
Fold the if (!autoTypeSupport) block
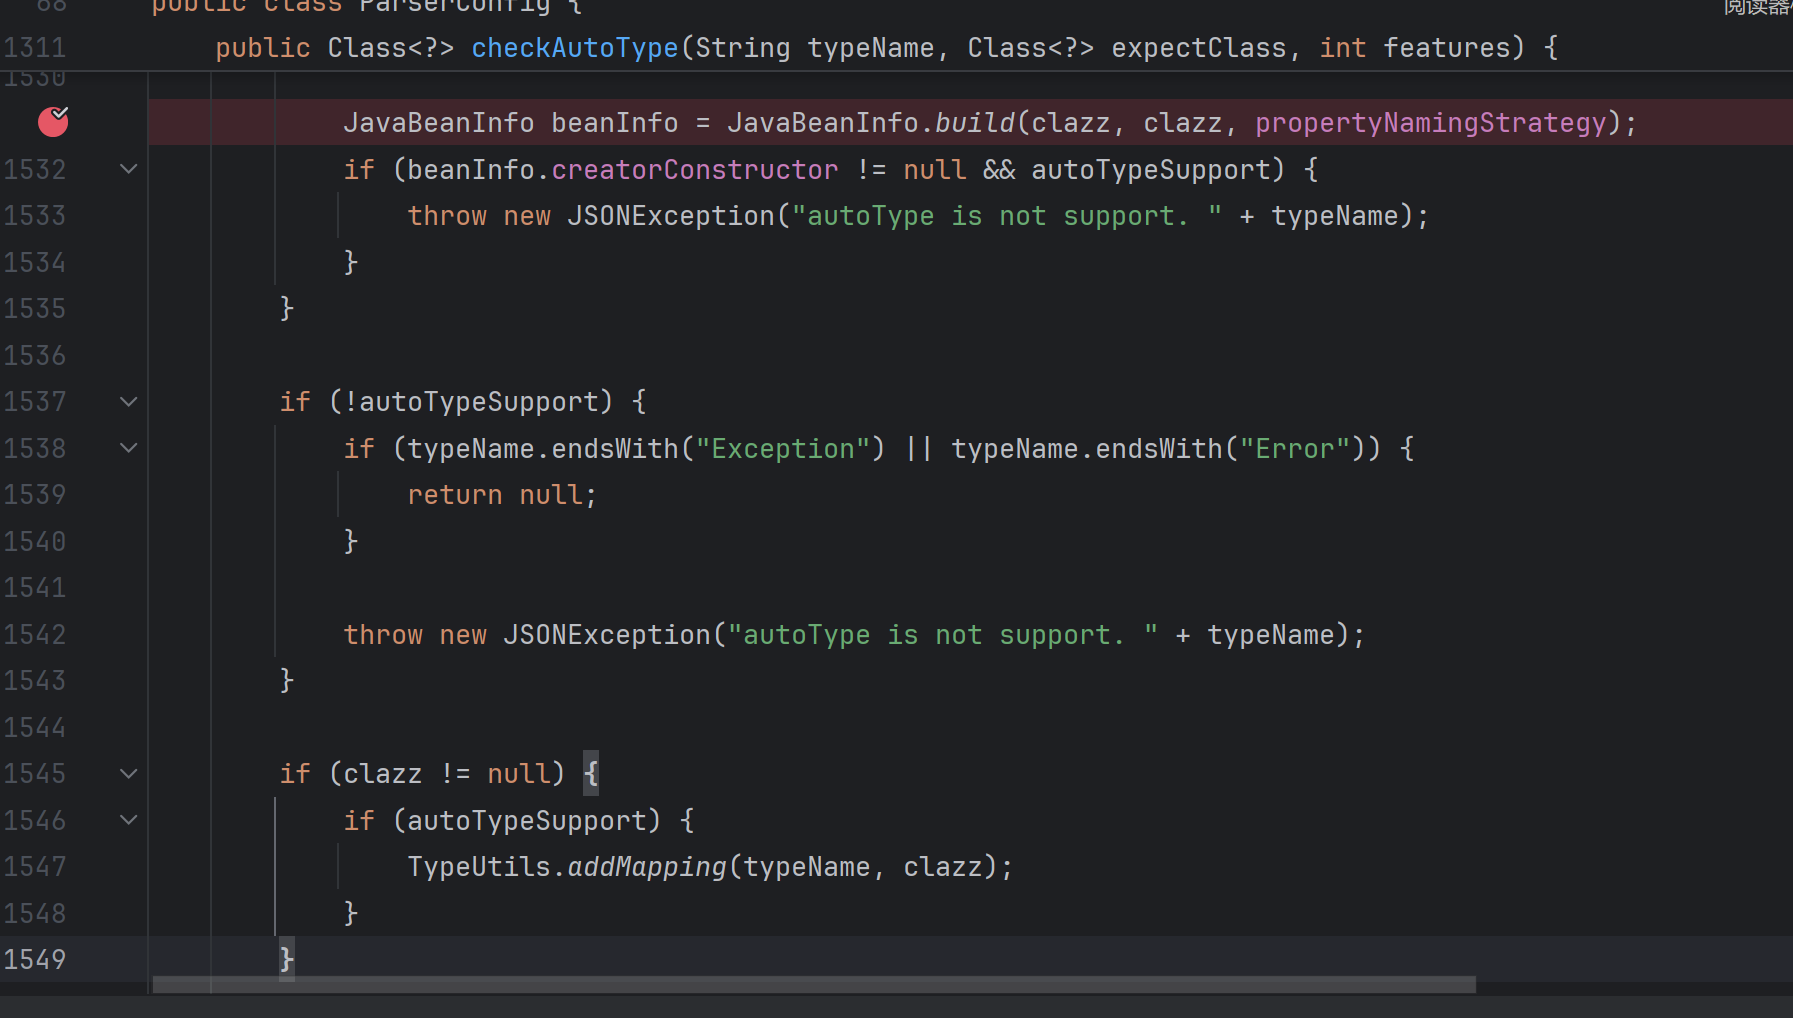pyautogui.click(x=129, y=402)
